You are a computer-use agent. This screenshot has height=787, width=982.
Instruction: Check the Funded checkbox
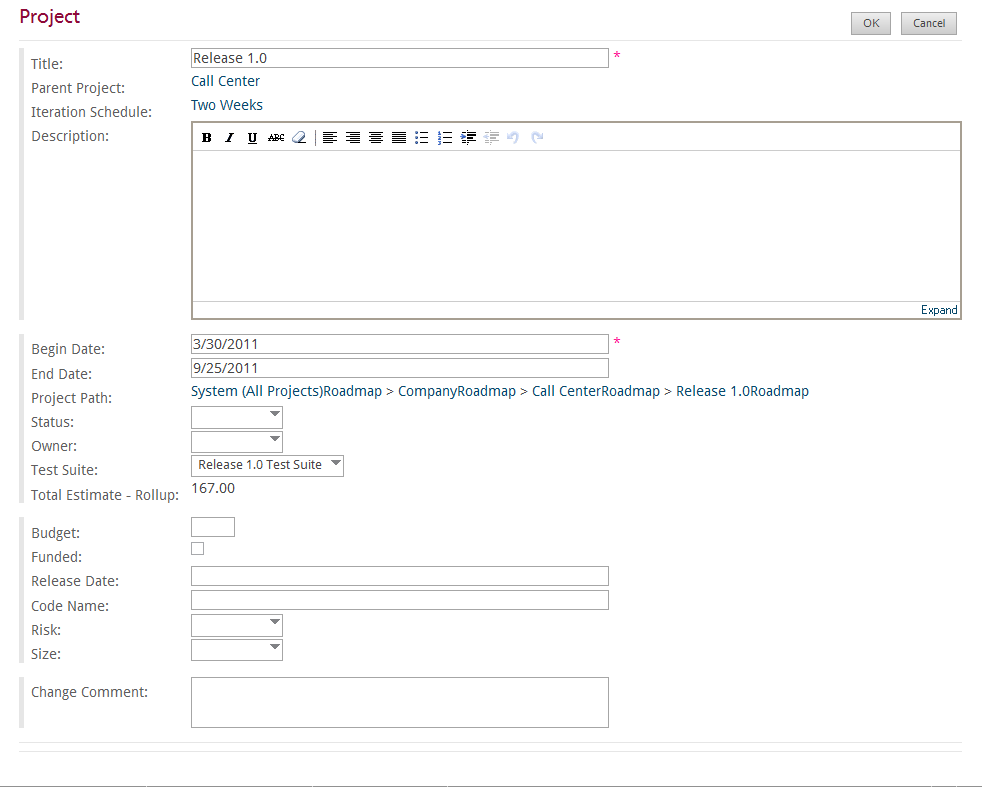pyautogui.click(x=197, y=548)
